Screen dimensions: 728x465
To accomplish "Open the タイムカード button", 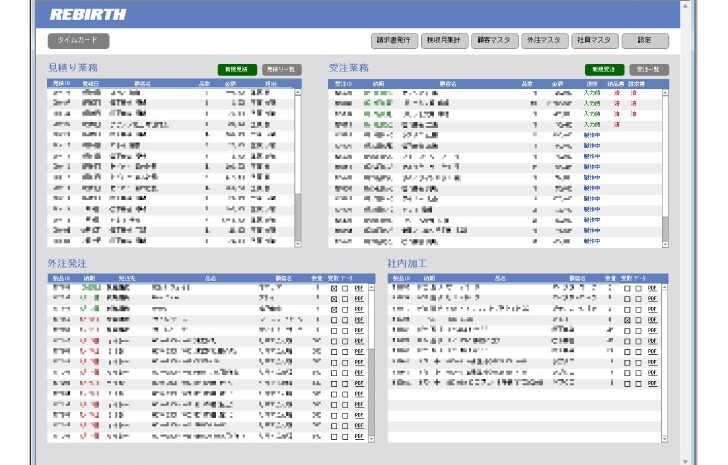I will 78,41.
